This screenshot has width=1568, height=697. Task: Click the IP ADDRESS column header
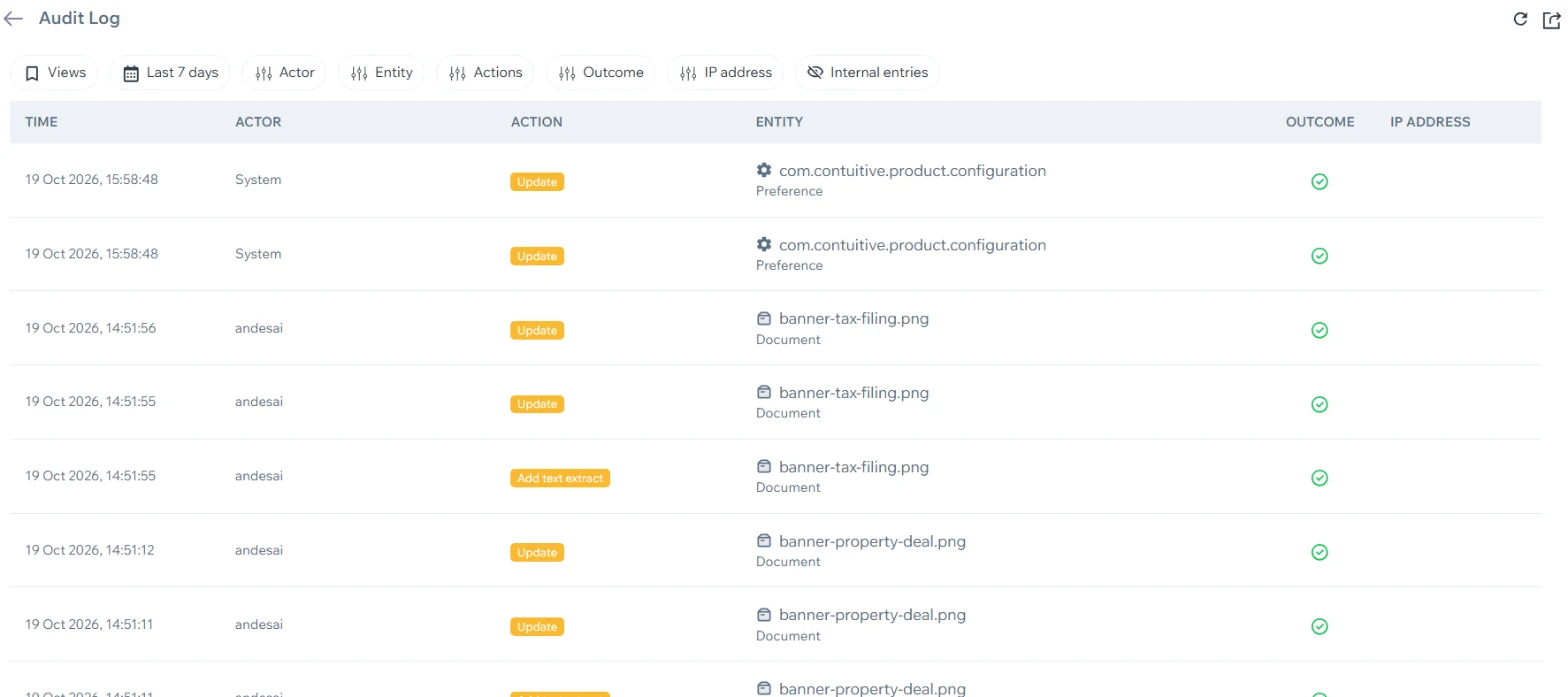(1430, 122)
